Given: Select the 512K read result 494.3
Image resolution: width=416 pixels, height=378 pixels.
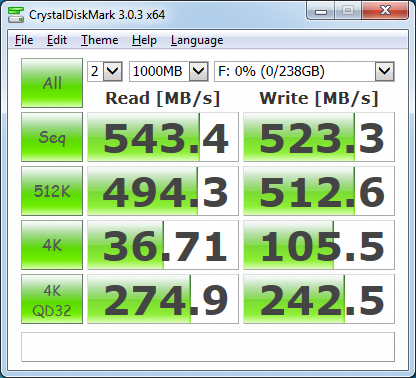Looking at the screenshot, I should click(163, 191).
